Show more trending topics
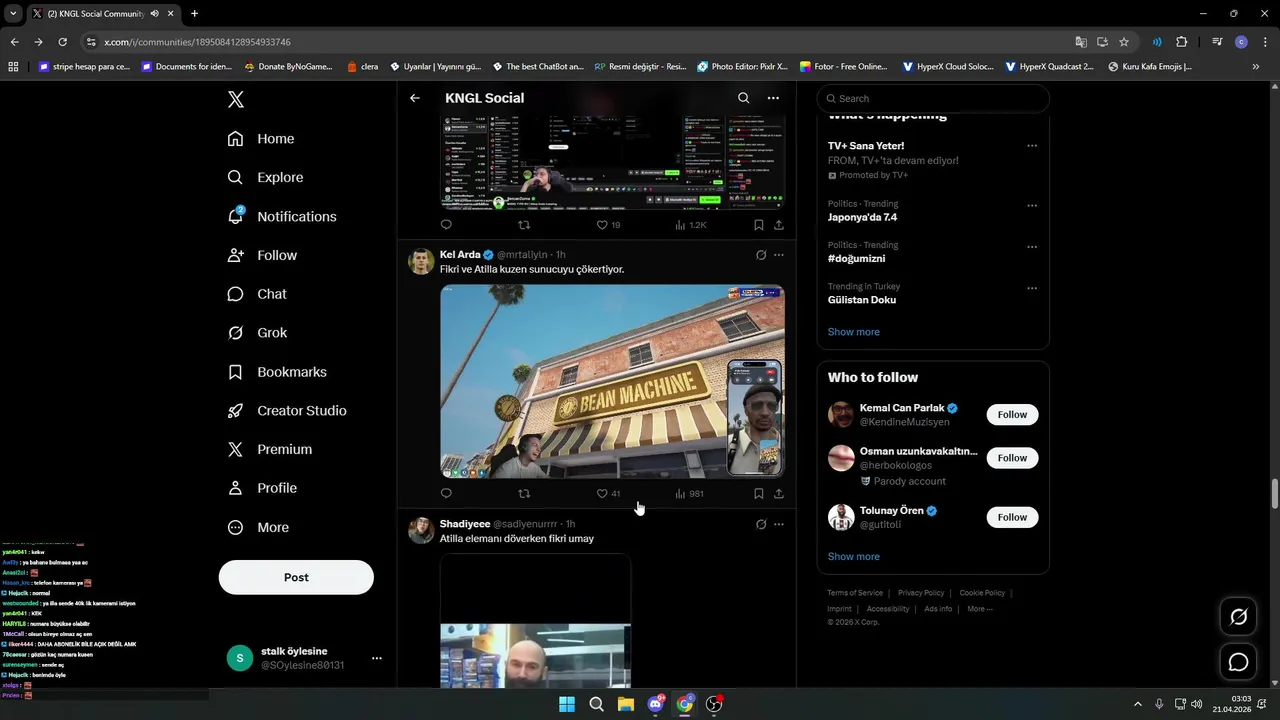 854,332
